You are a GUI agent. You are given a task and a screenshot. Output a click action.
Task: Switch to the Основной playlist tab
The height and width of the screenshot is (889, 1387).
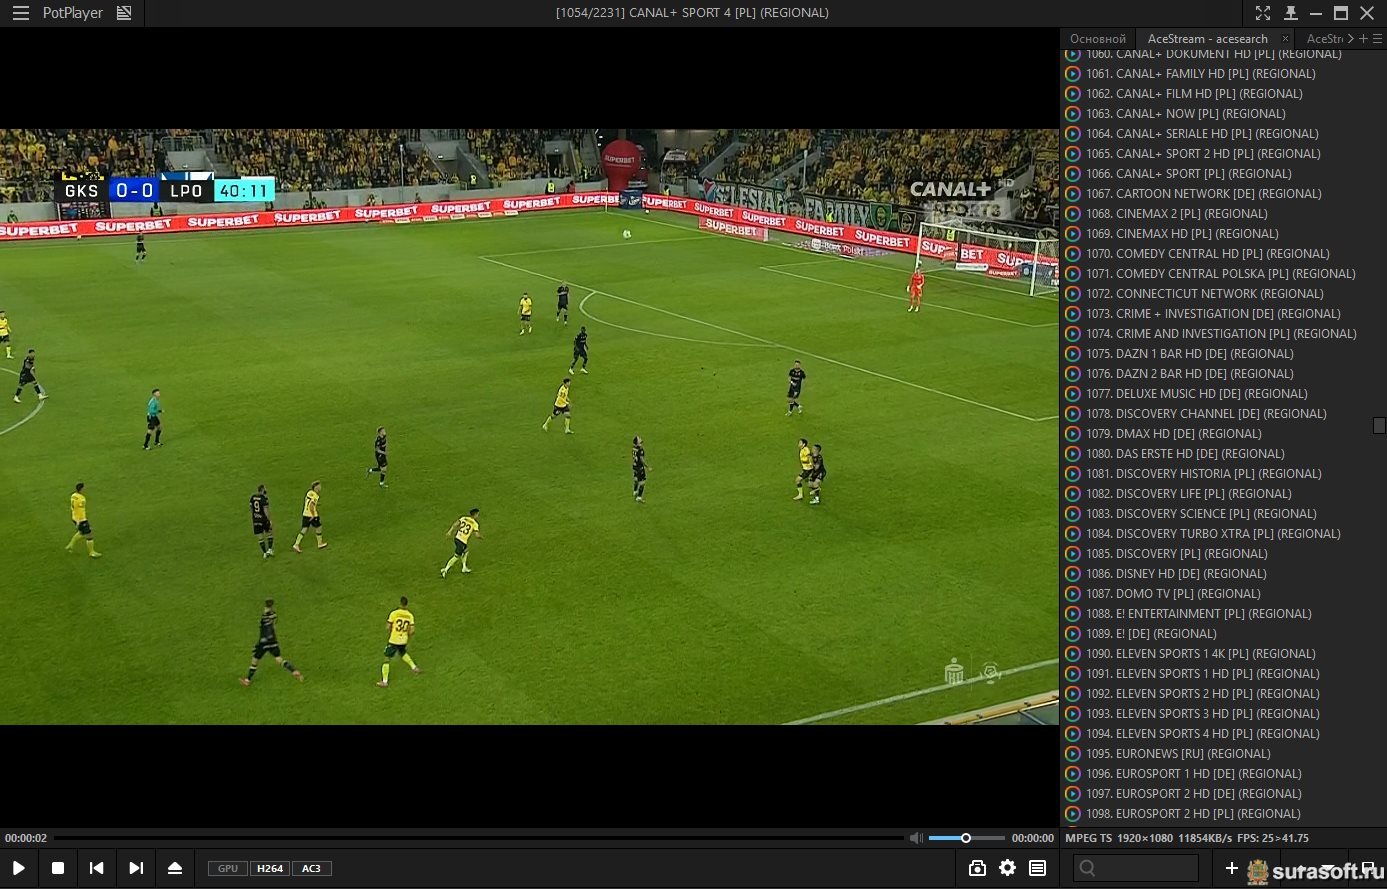pos(1098,39)
